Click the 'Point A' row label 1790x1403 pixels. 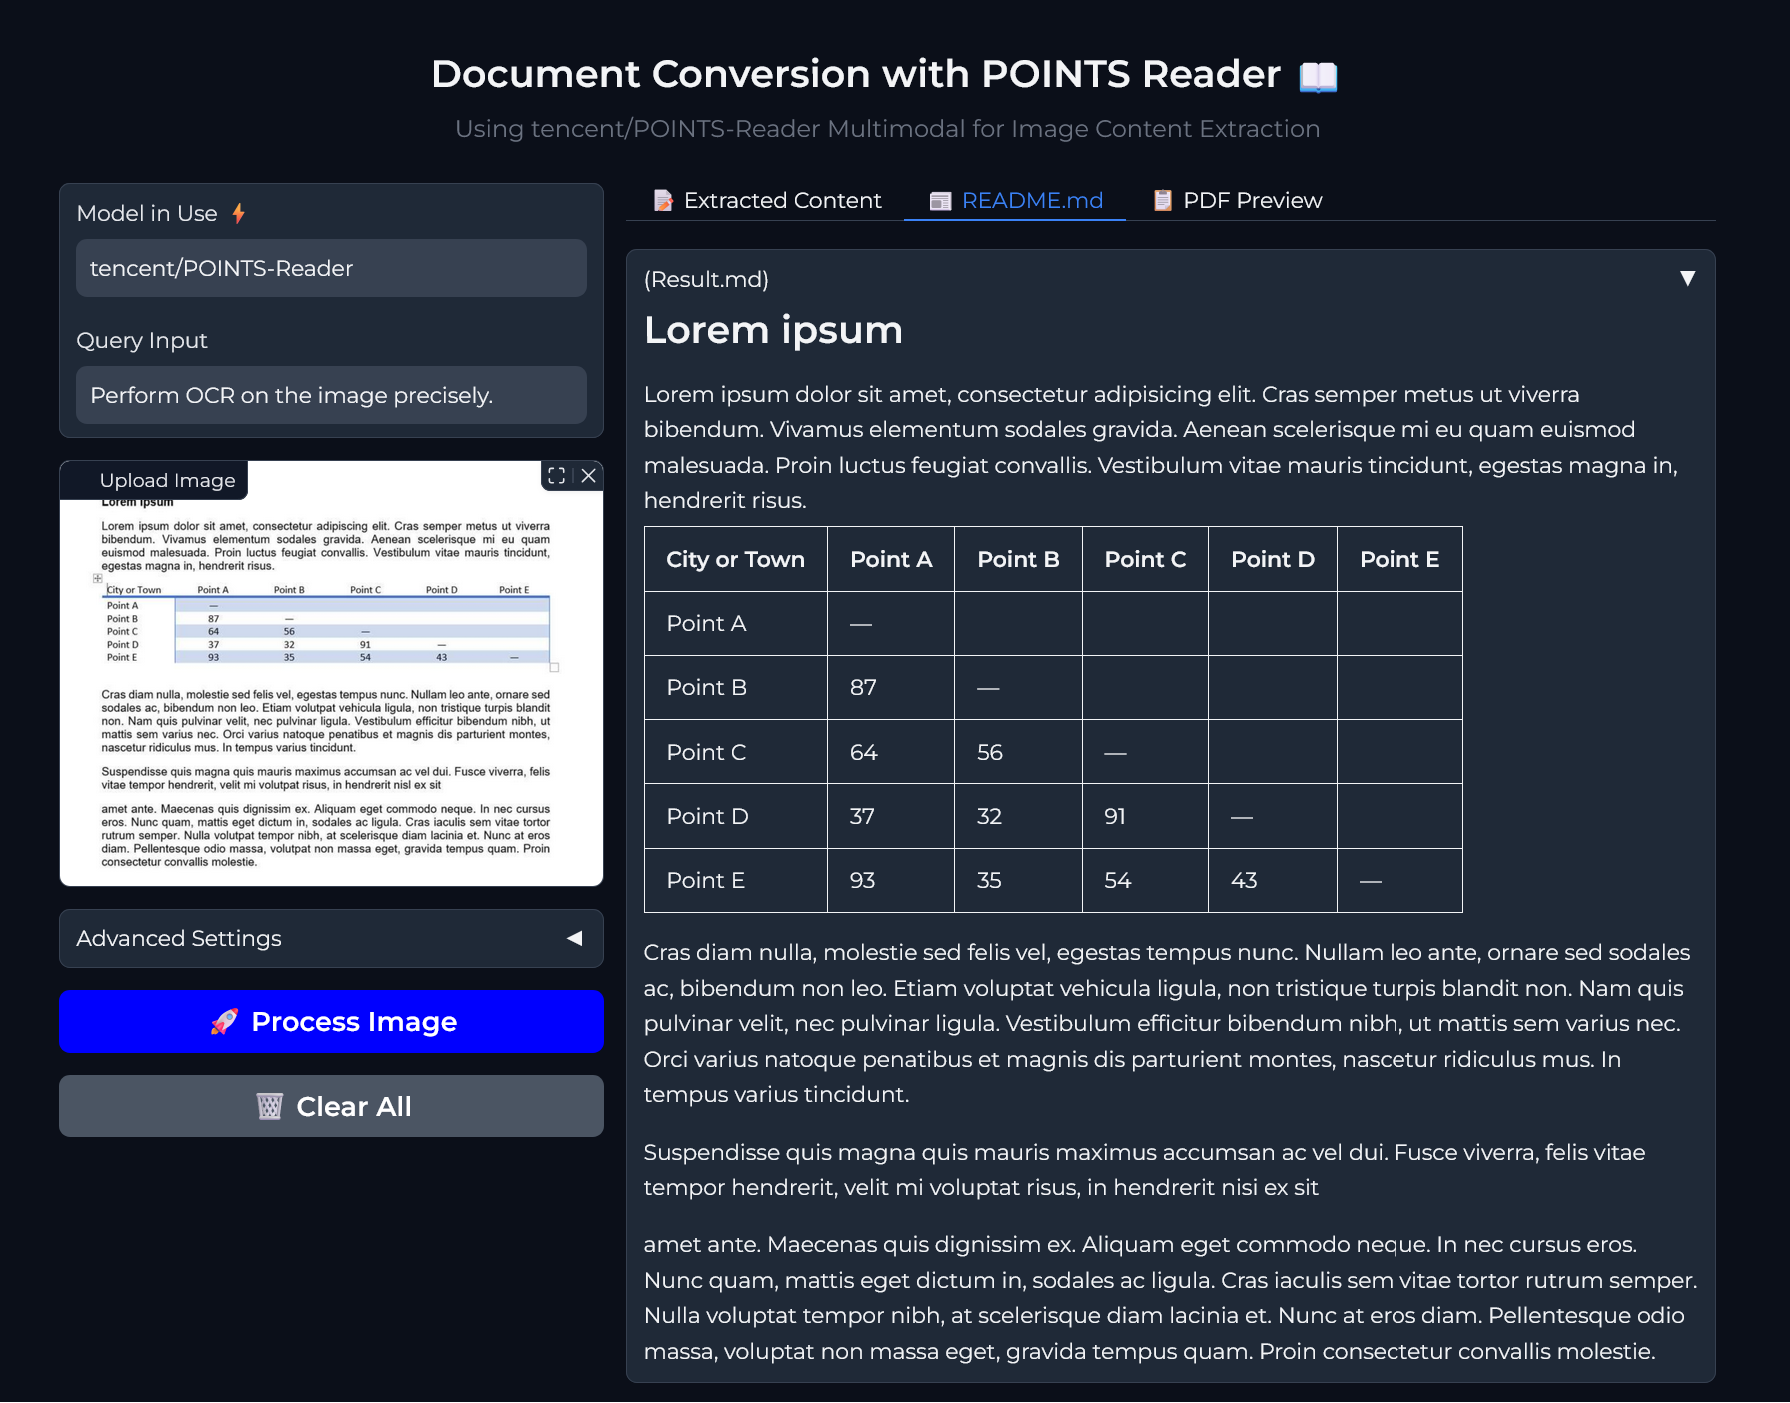coord(736,624)
